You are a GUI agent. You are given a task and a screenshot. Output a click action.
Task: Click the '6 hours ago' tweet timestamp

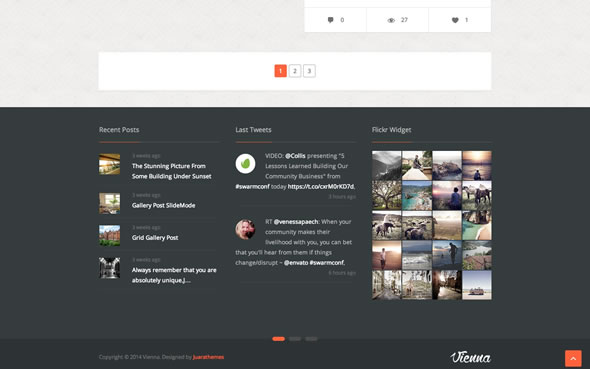342,273
